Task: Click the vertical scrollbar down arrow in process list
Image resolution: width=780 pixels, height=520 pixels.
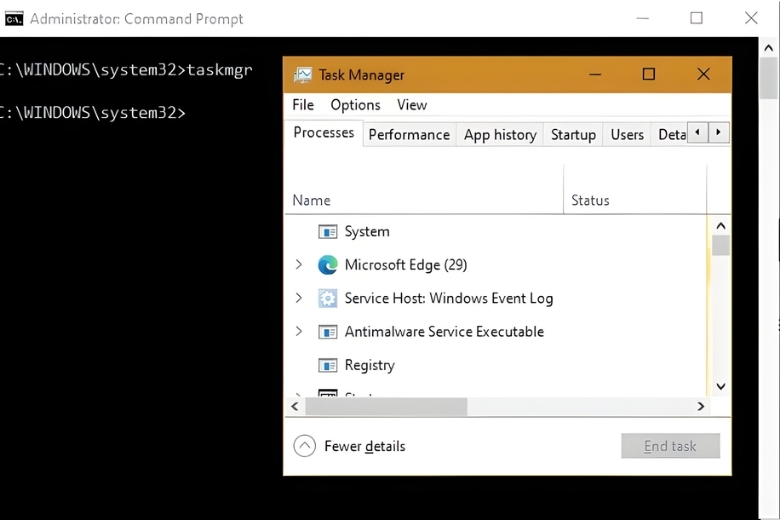Action: [x=721, y=386]
